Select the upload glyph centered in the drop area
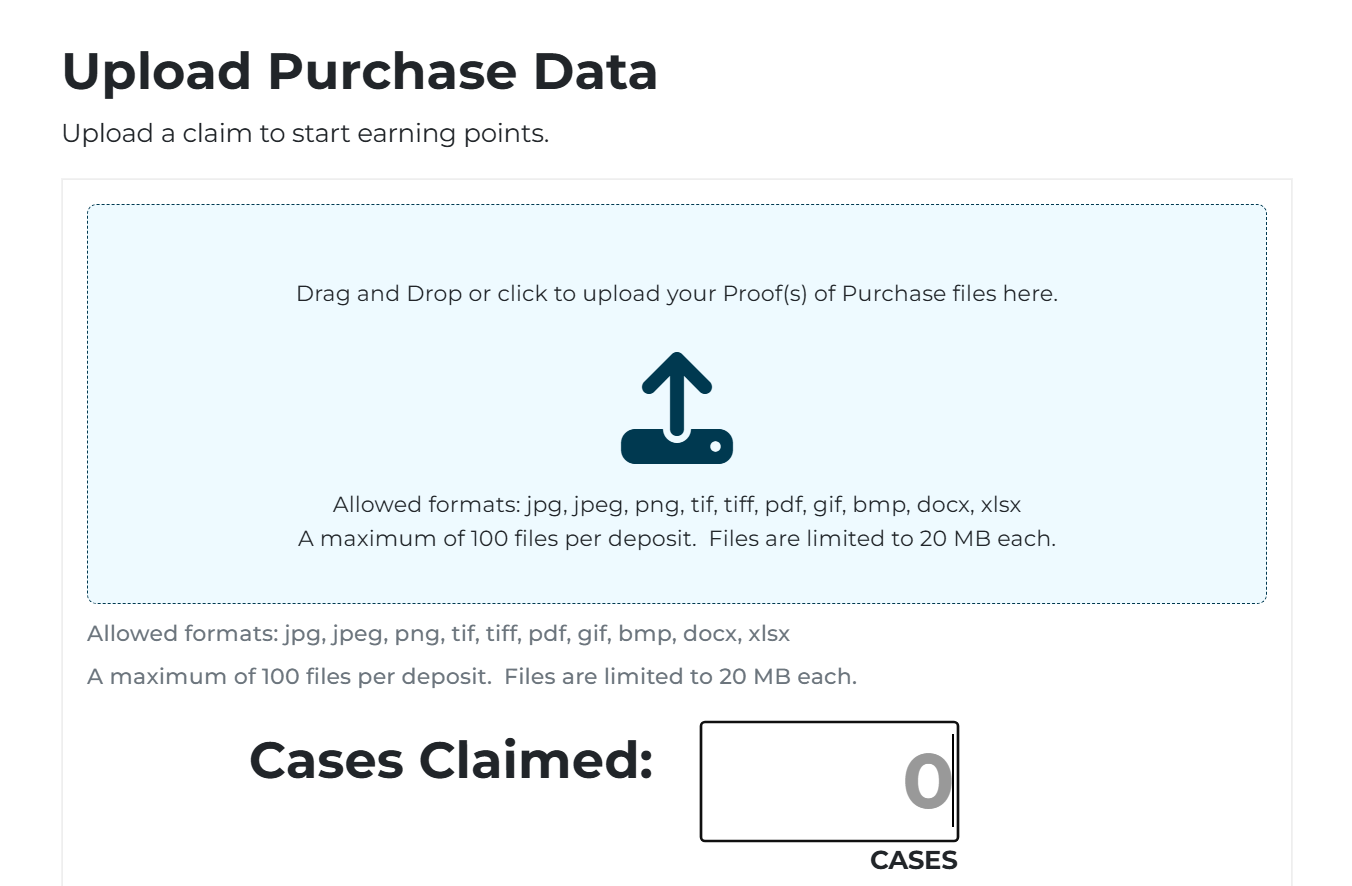1352x886 pixels. pyautogui.click(x=676, y=405)
